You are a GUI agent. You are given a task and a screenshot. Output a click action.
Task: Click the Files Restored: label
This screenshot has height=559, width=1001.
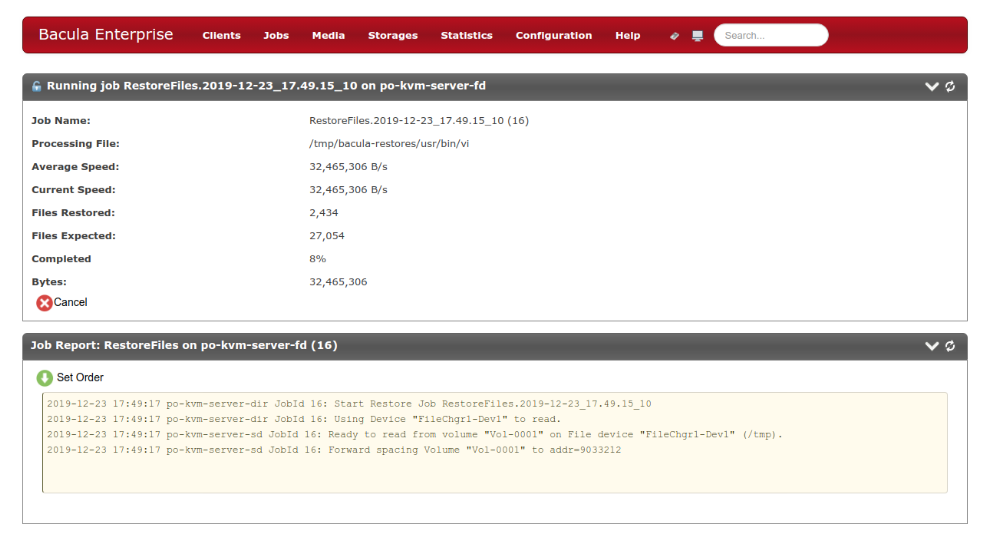point(73,212)
